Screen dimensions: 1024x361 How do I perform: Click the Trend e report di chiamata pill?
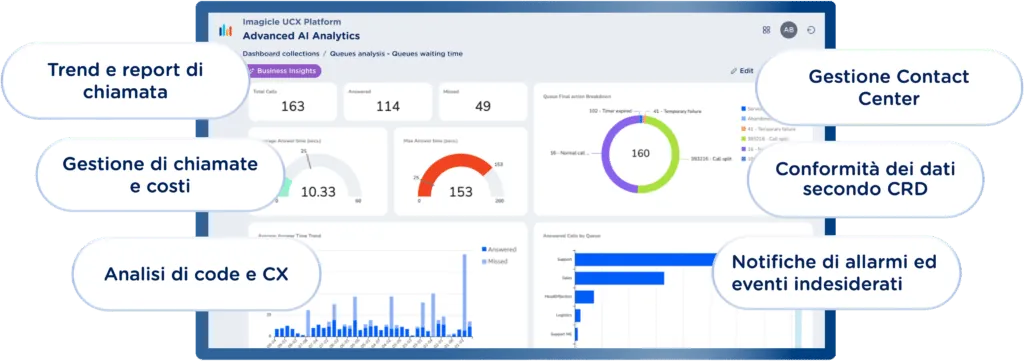pos(125,81)
